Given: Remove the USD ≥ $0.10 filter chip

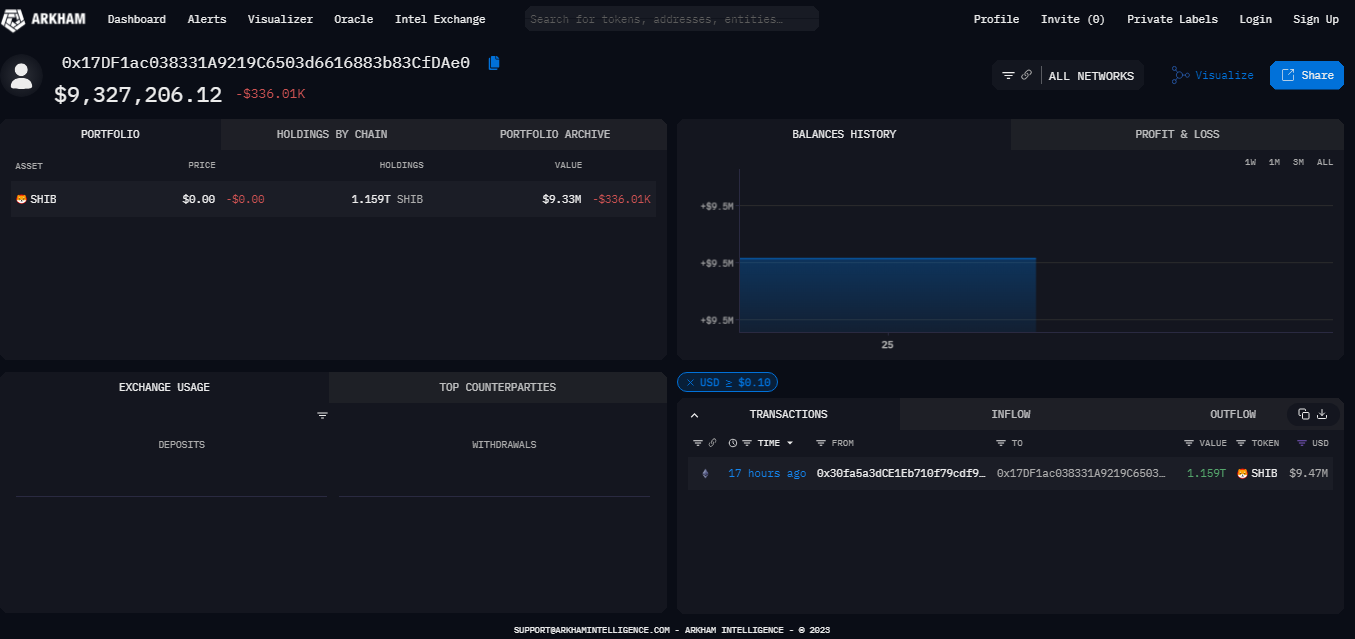Looking at the screenshot, I should coord(690,382).
